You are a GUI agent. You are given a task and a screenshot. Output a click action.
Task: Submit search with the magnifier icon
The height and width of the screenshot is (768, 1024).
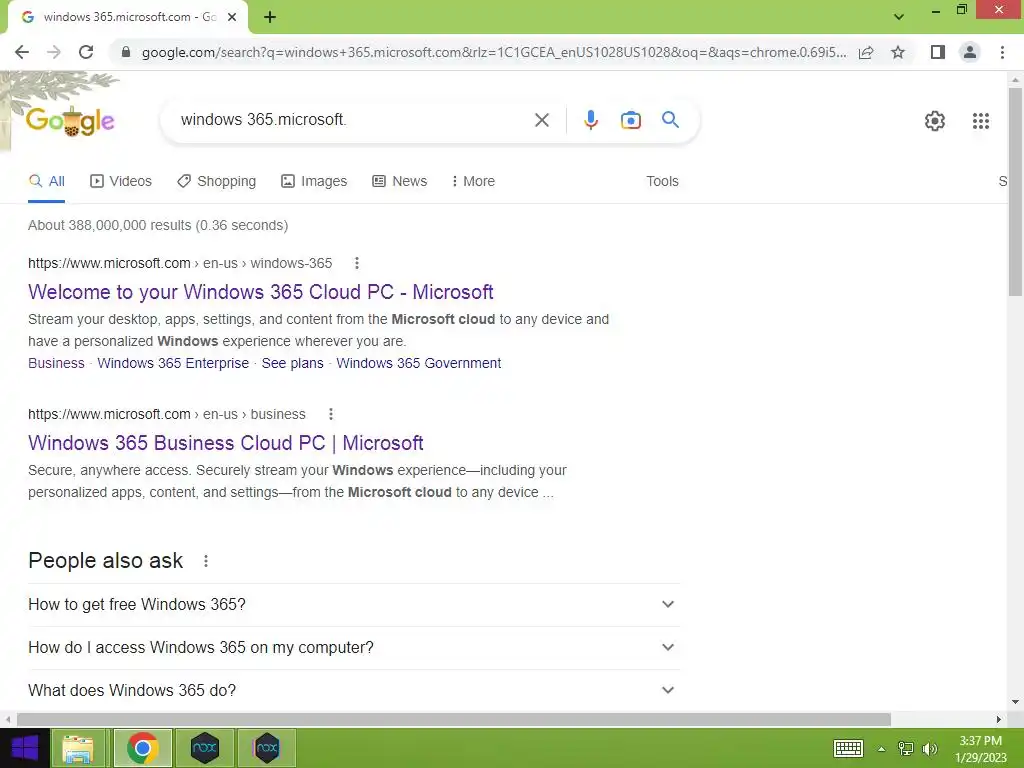click(x=670, y=120)
